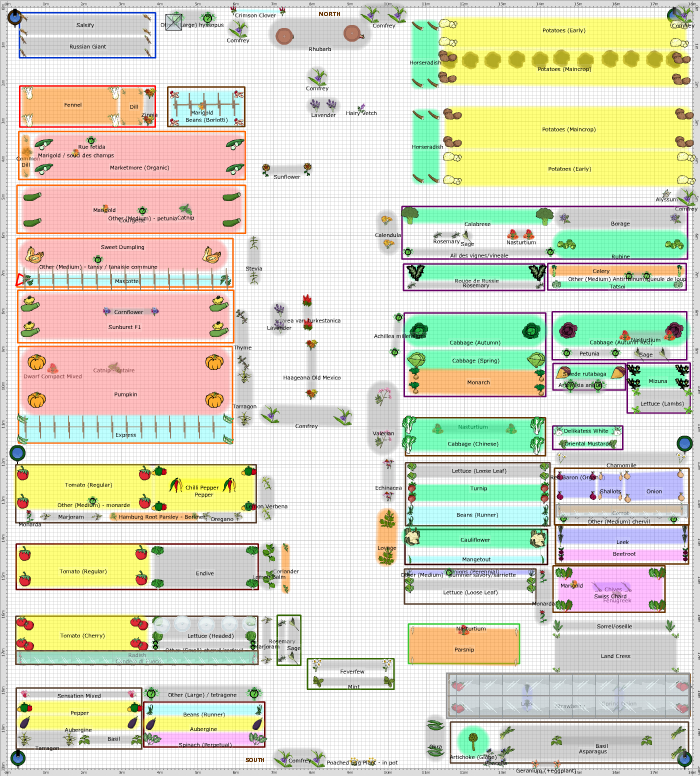Image resolution: width=700 pixels, height=776 pixels.
Task: Click the red triangle marker on Mascotte row
Action: 20,281
